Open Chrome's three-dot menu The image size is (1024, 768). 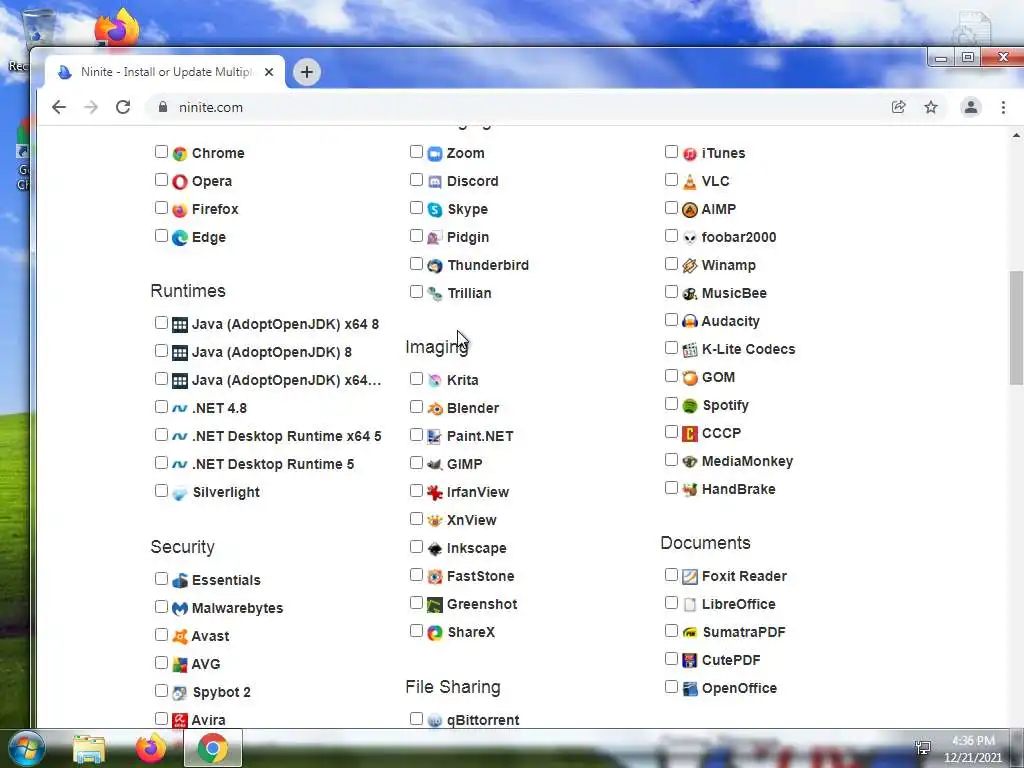[1003, 107]
